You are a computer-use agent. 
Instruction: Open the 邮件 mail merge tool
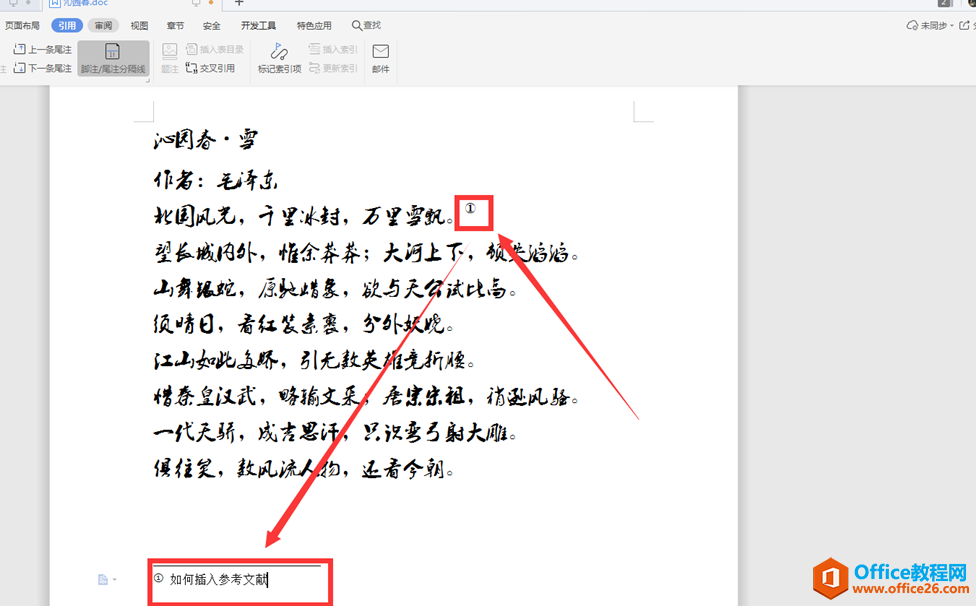click(380, 58)
